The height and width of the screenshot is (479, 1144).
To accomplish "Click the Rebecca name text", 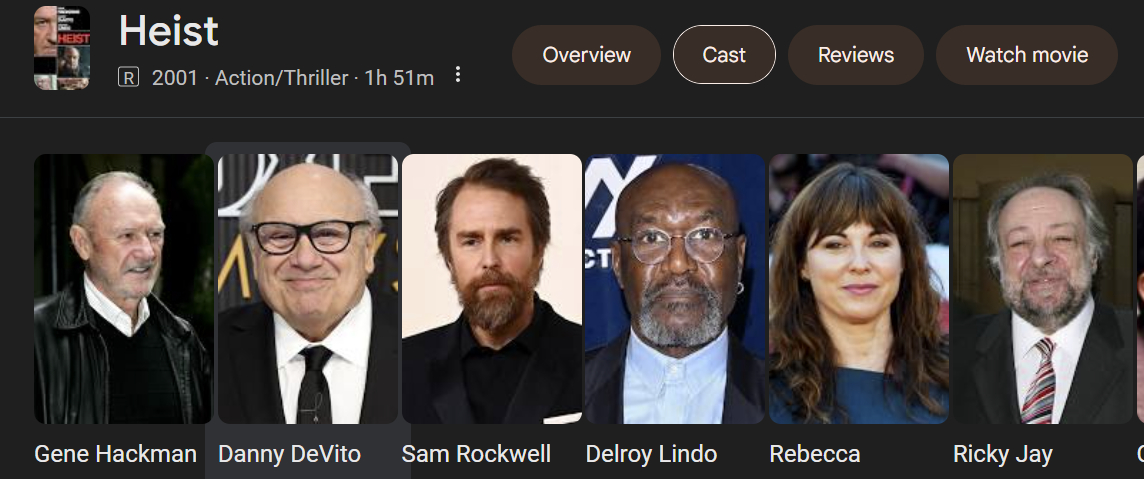I will pyautogui.click(x=815, y=454).
